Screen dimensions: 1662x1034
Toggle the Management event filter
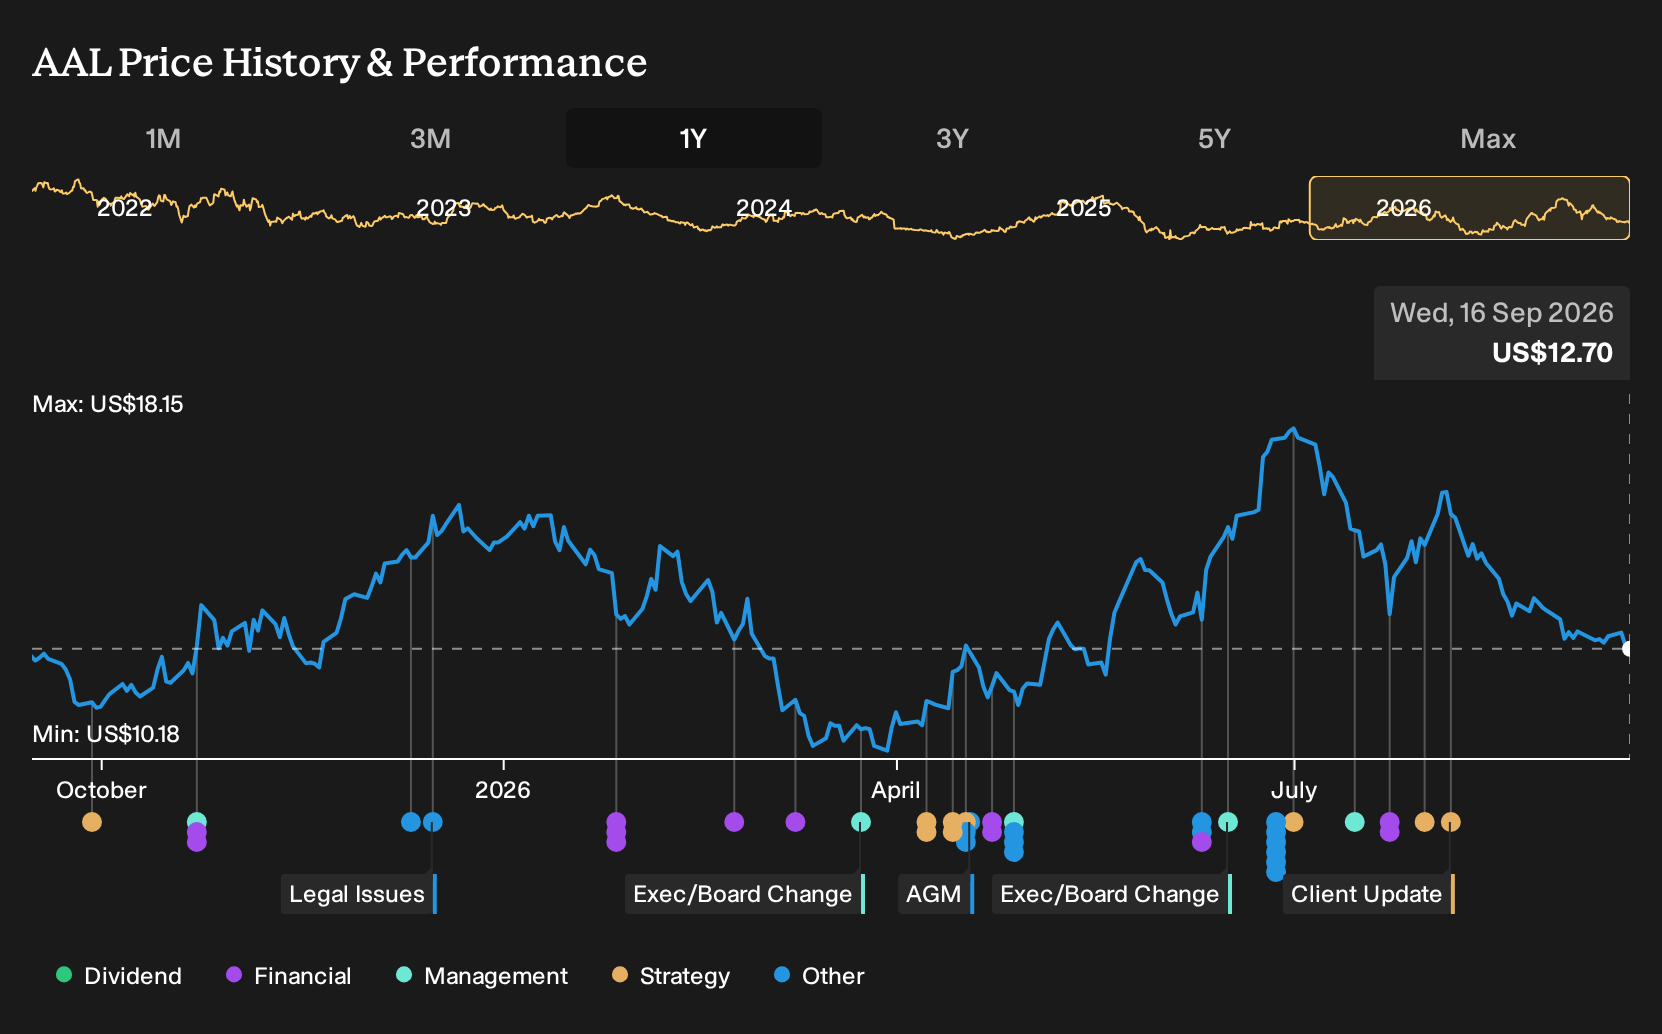point(482,975)
